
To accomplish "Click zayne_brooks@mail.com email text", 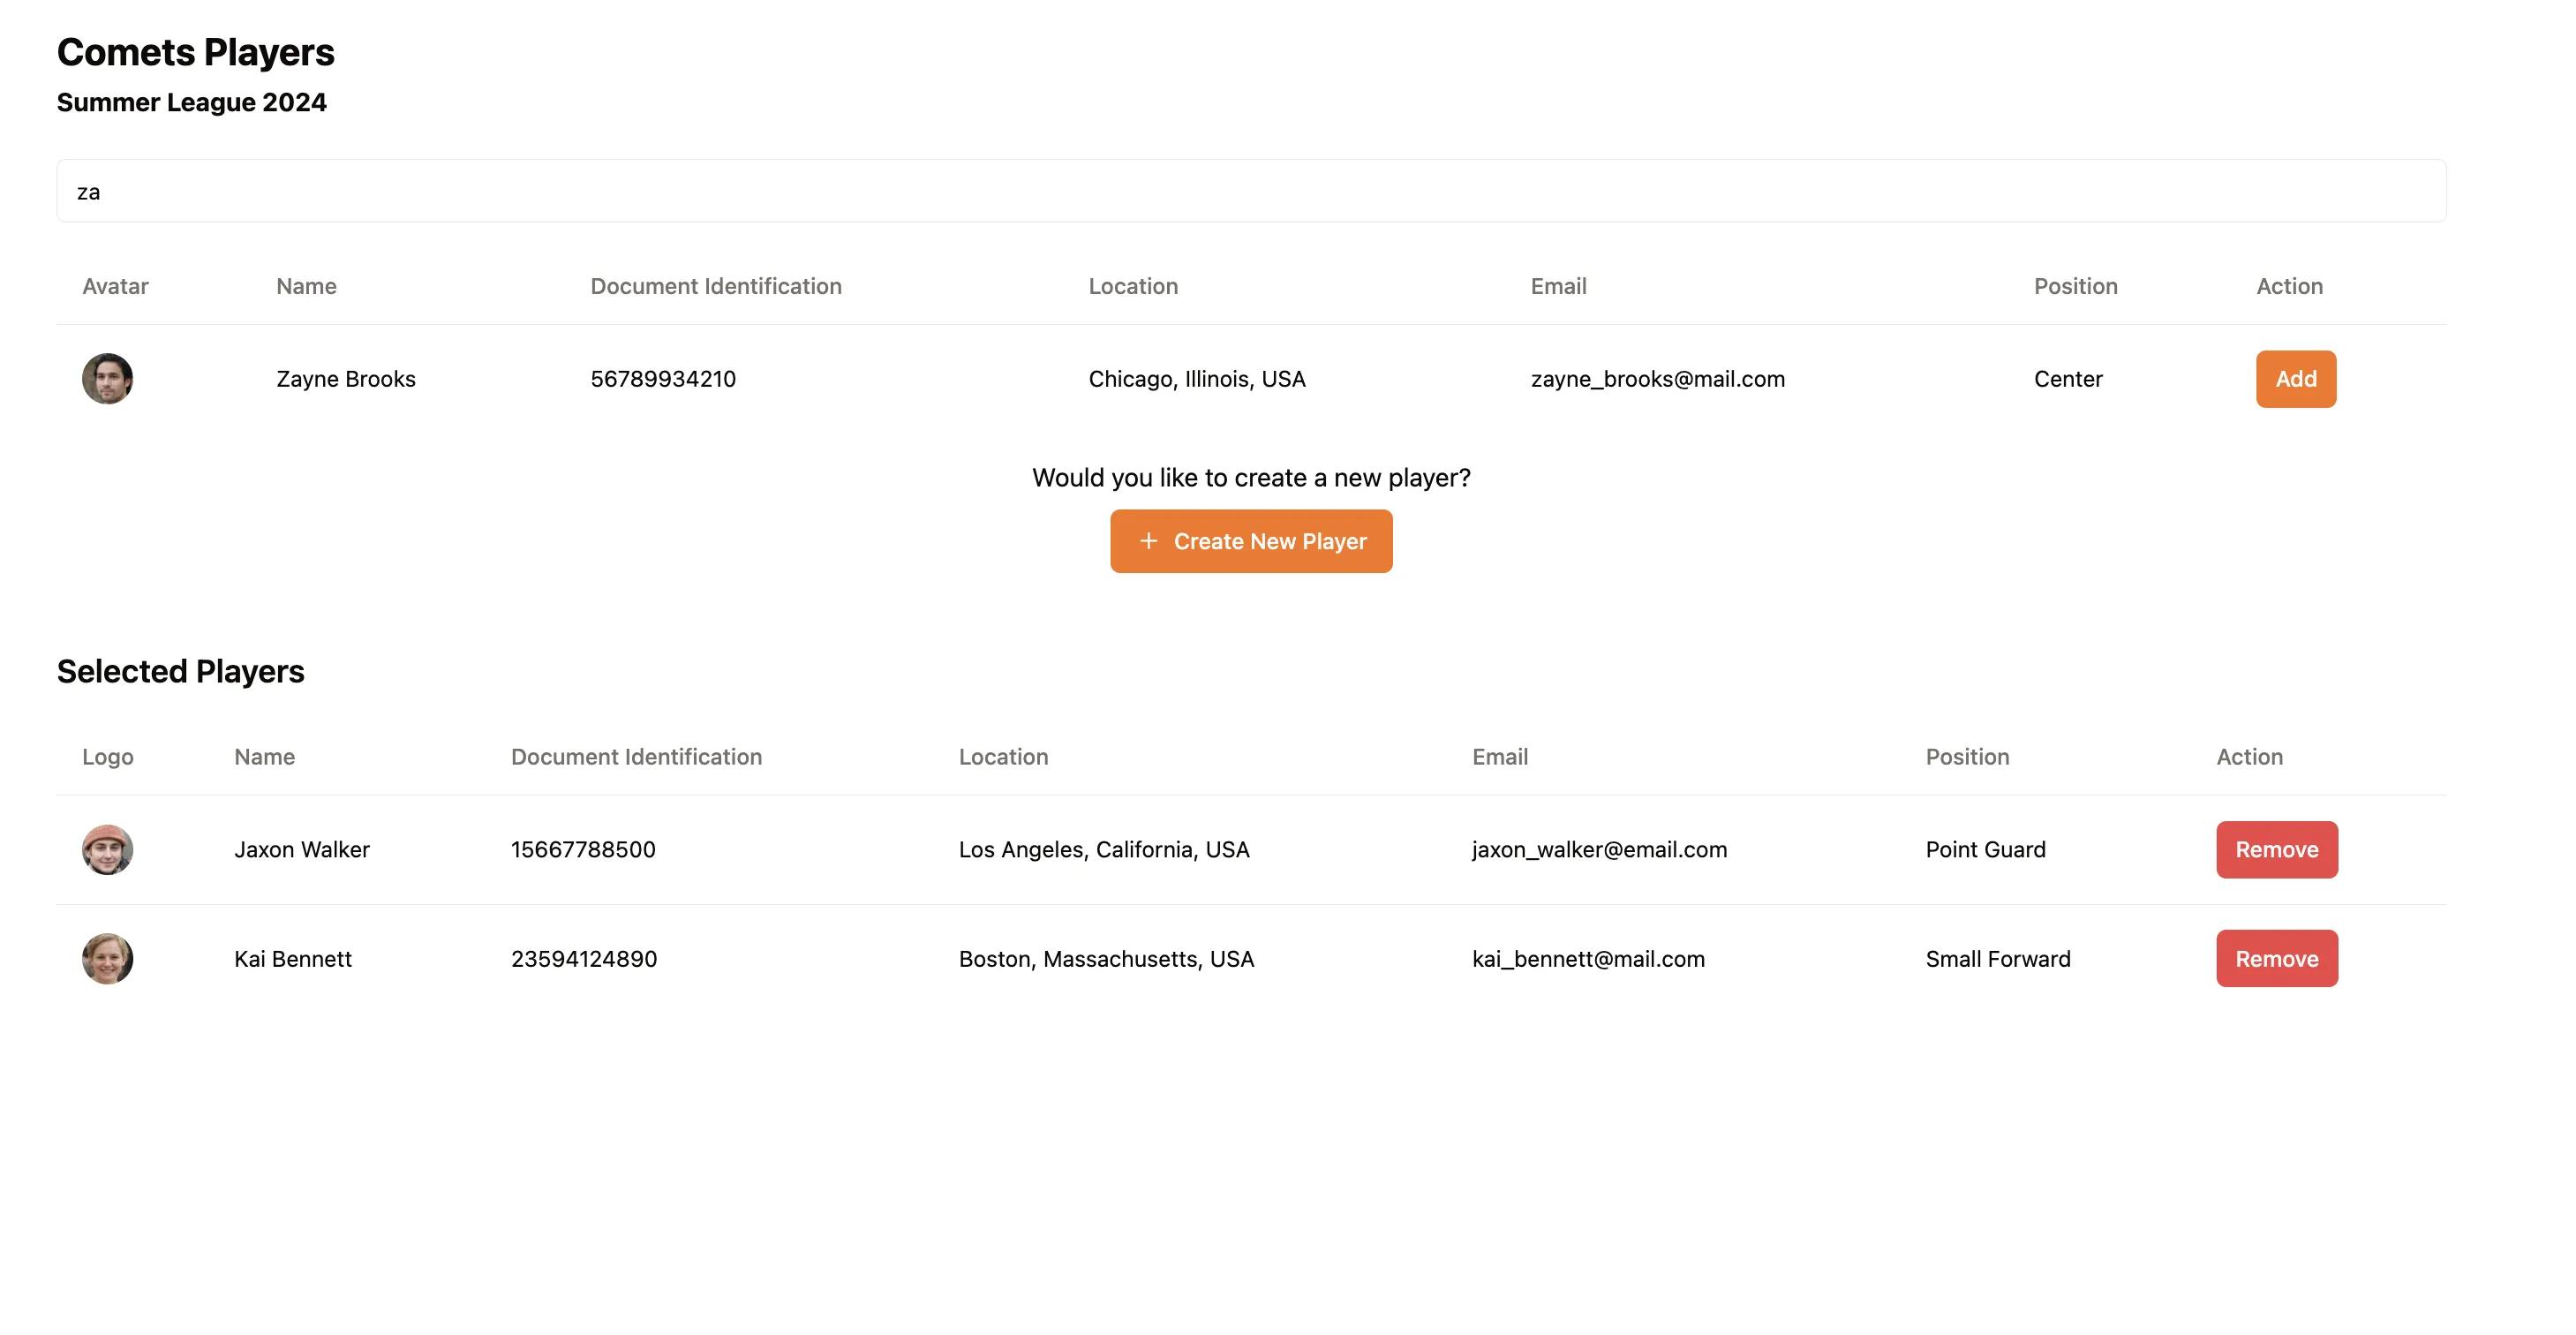I will pyautogui.click(x=1658, y=379).
